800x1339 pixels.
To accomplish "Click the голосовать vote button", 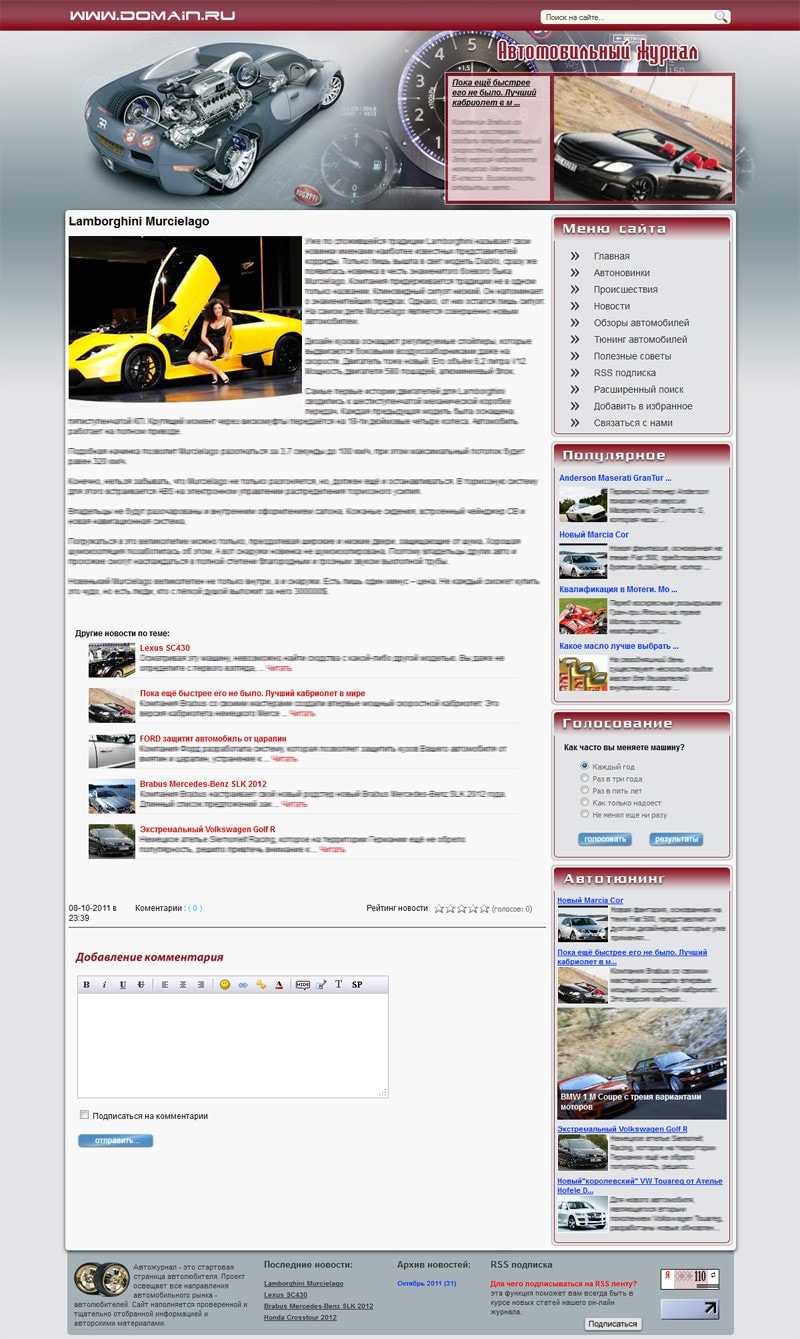I will [x=605, y=839].
